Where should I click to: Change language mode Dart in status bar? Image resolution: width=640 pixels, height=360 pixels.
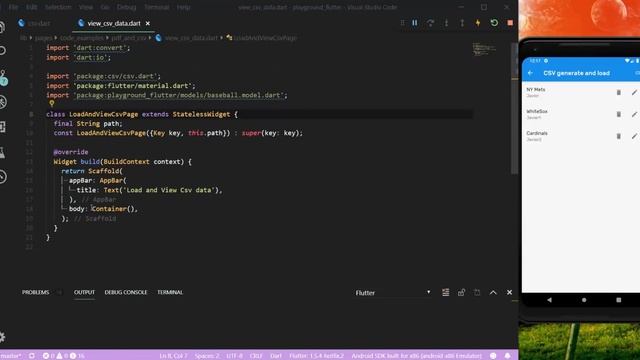(x=276, y=356)
